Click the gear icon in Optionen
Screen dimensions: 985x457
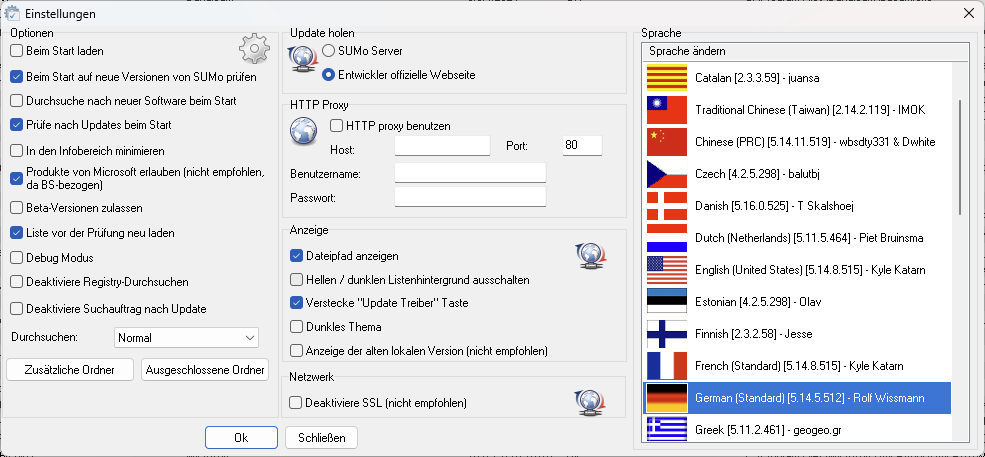point(255,49)
